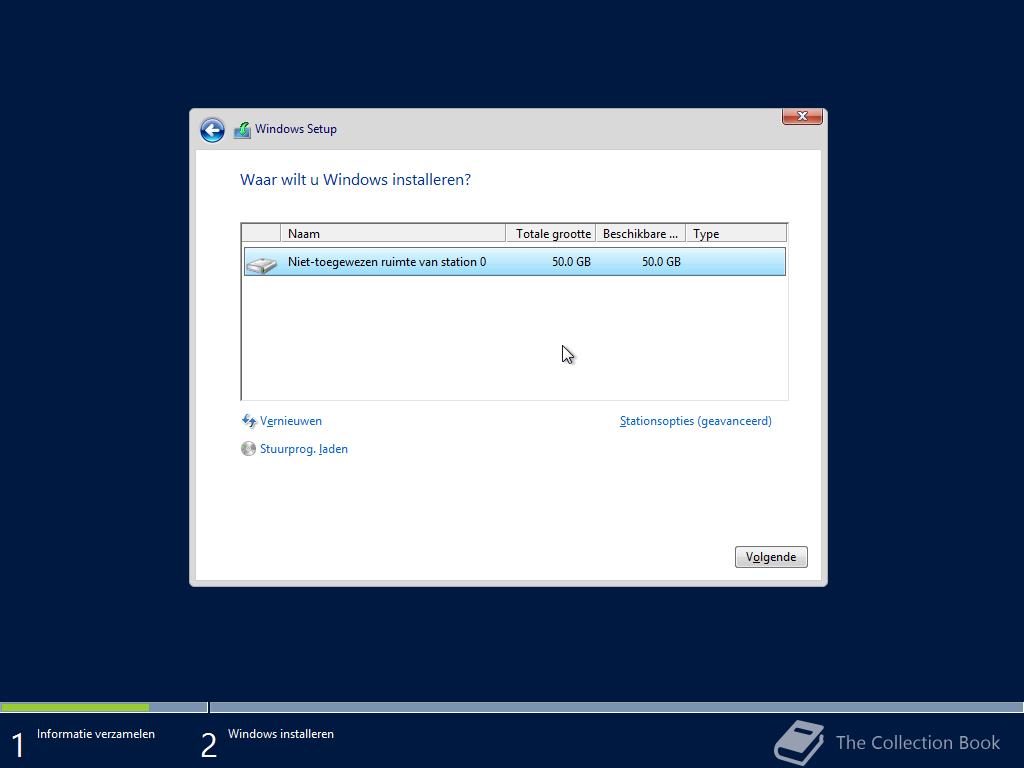Click the Vernieuwen refresh arrows icon
This screenshot has height=768, width=1024.
point(249,421)
